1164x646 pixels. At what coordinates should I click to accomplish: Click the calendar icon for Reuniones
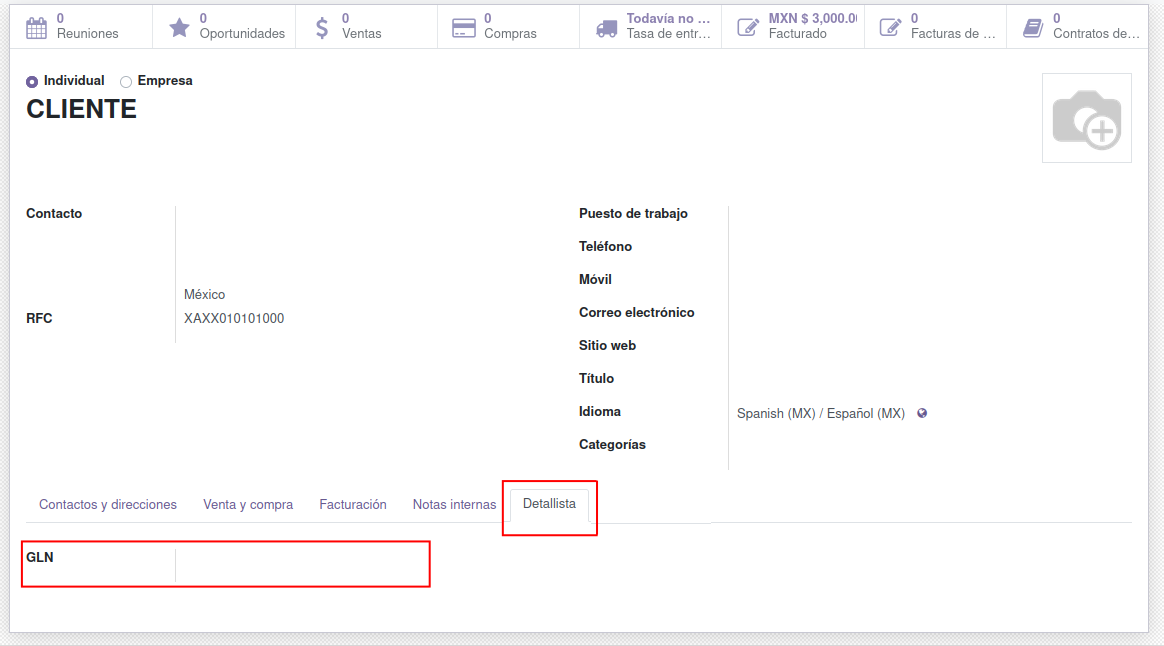point(36,27)
